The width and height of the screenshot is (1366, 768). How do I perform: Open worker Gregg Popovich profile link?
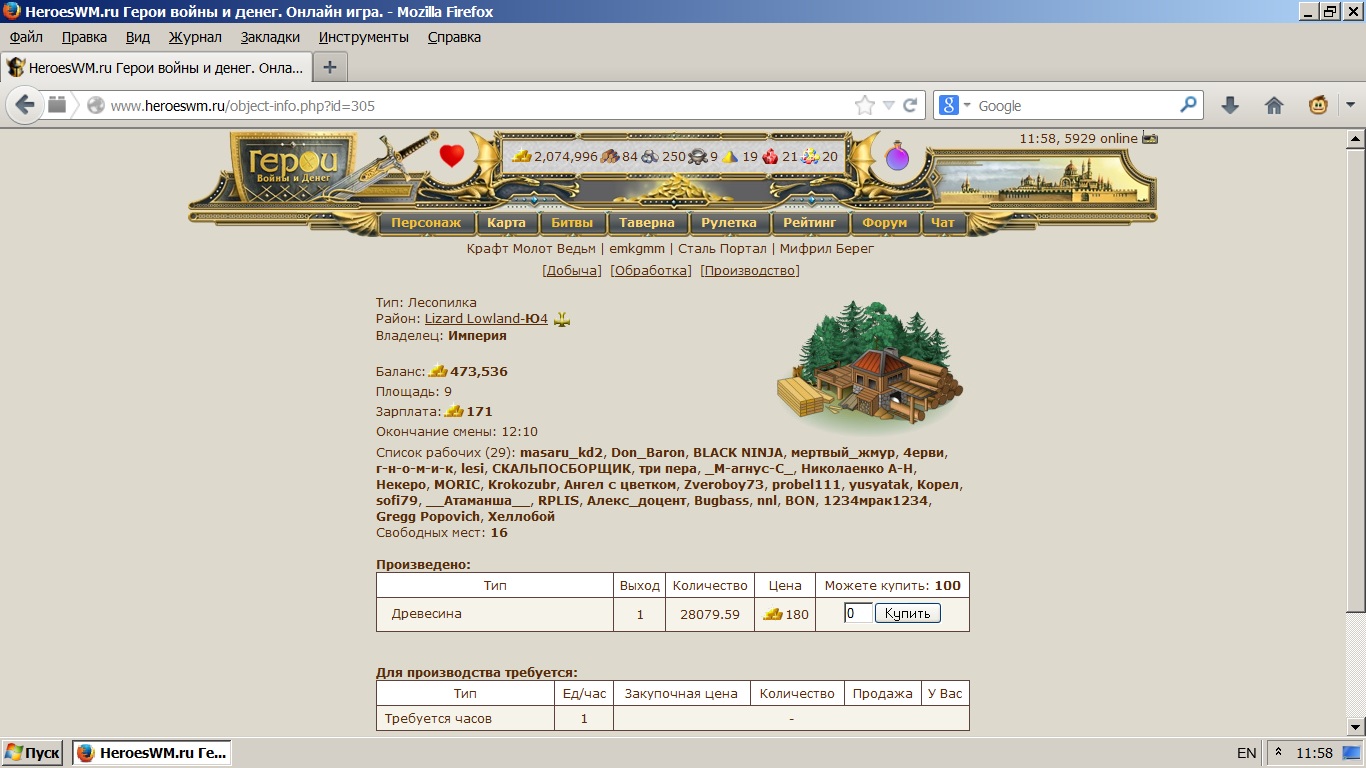pyautogui.click(x=428, y=516)
